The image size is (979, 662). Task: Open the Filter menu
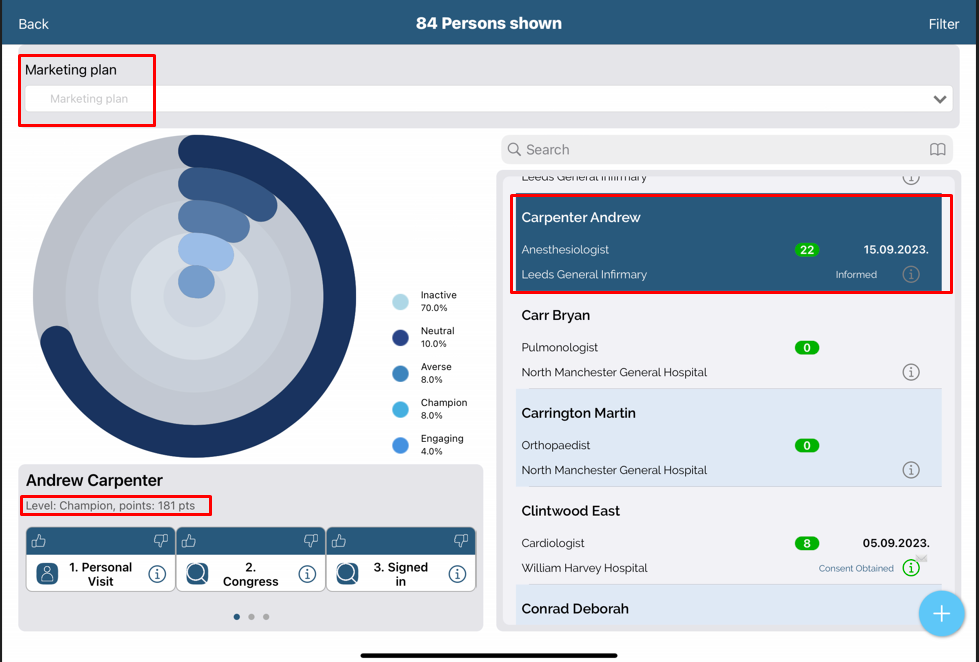point(943,24)
